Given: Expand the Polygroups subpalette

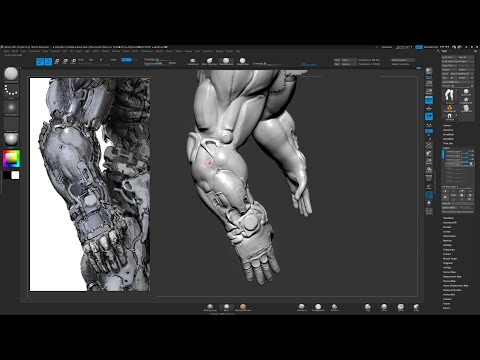Looking at the screenshot, I should (449, 250).
